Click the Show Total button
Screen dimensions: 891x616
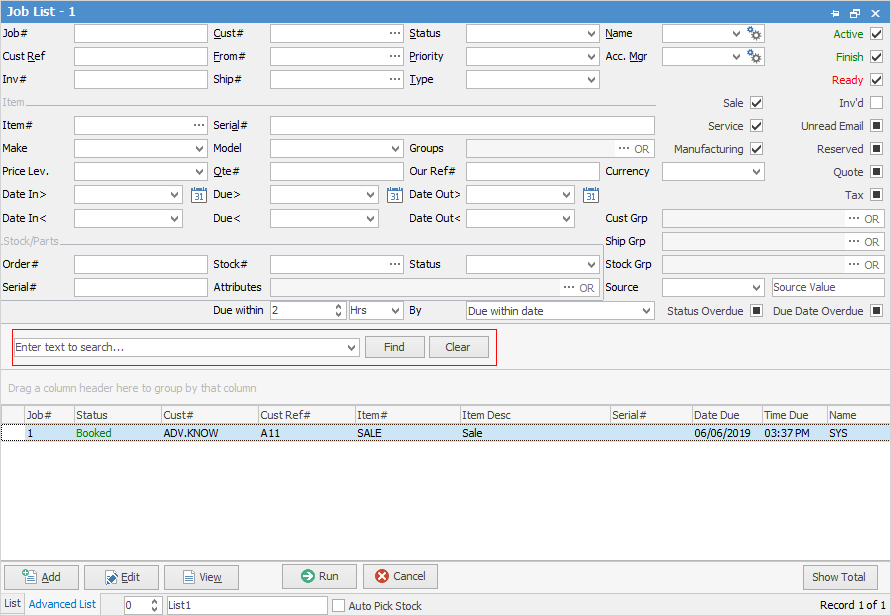[x=839, y=577]
